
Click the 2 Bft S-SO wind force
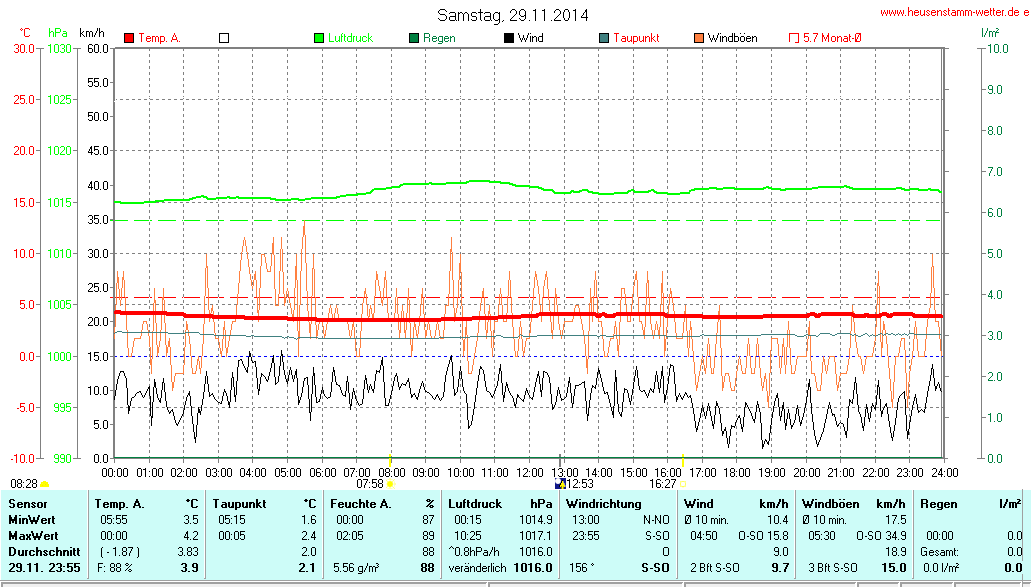pos(715,568)
